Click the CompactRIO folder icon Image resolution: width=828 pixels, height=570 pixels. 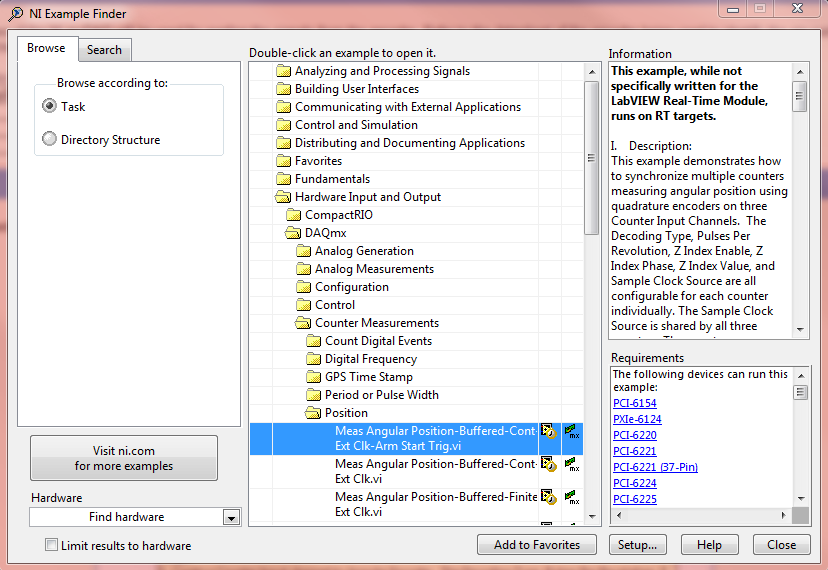[294, 214]
